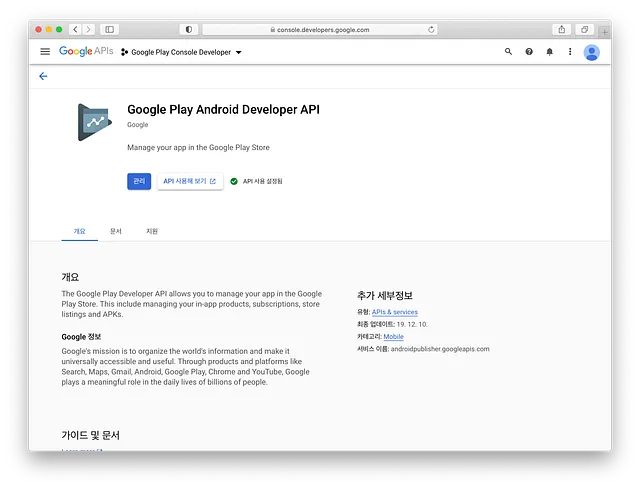Click the privacy shield icon
The width and height of the screenshot is (640, 489).
point(189,29)
